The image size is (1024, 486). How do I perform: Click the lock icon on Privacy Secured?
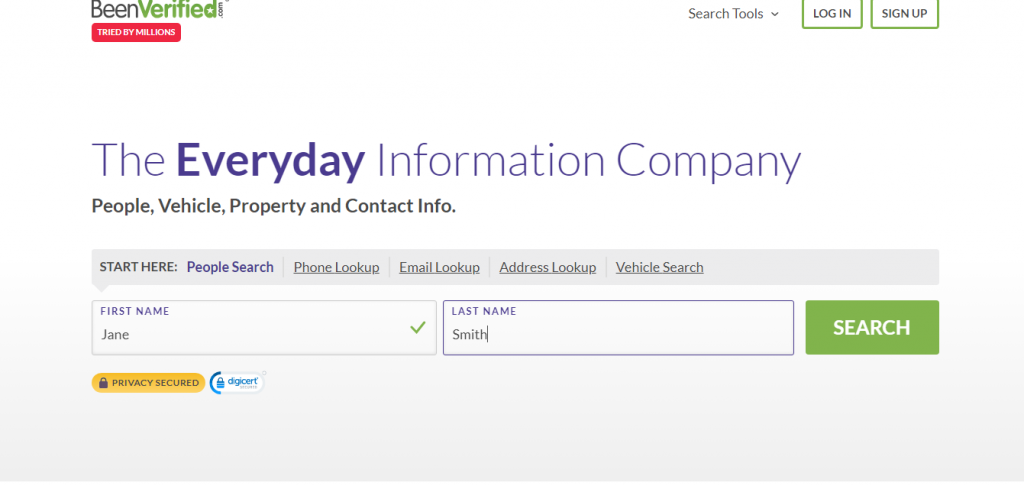click(103, 383)
